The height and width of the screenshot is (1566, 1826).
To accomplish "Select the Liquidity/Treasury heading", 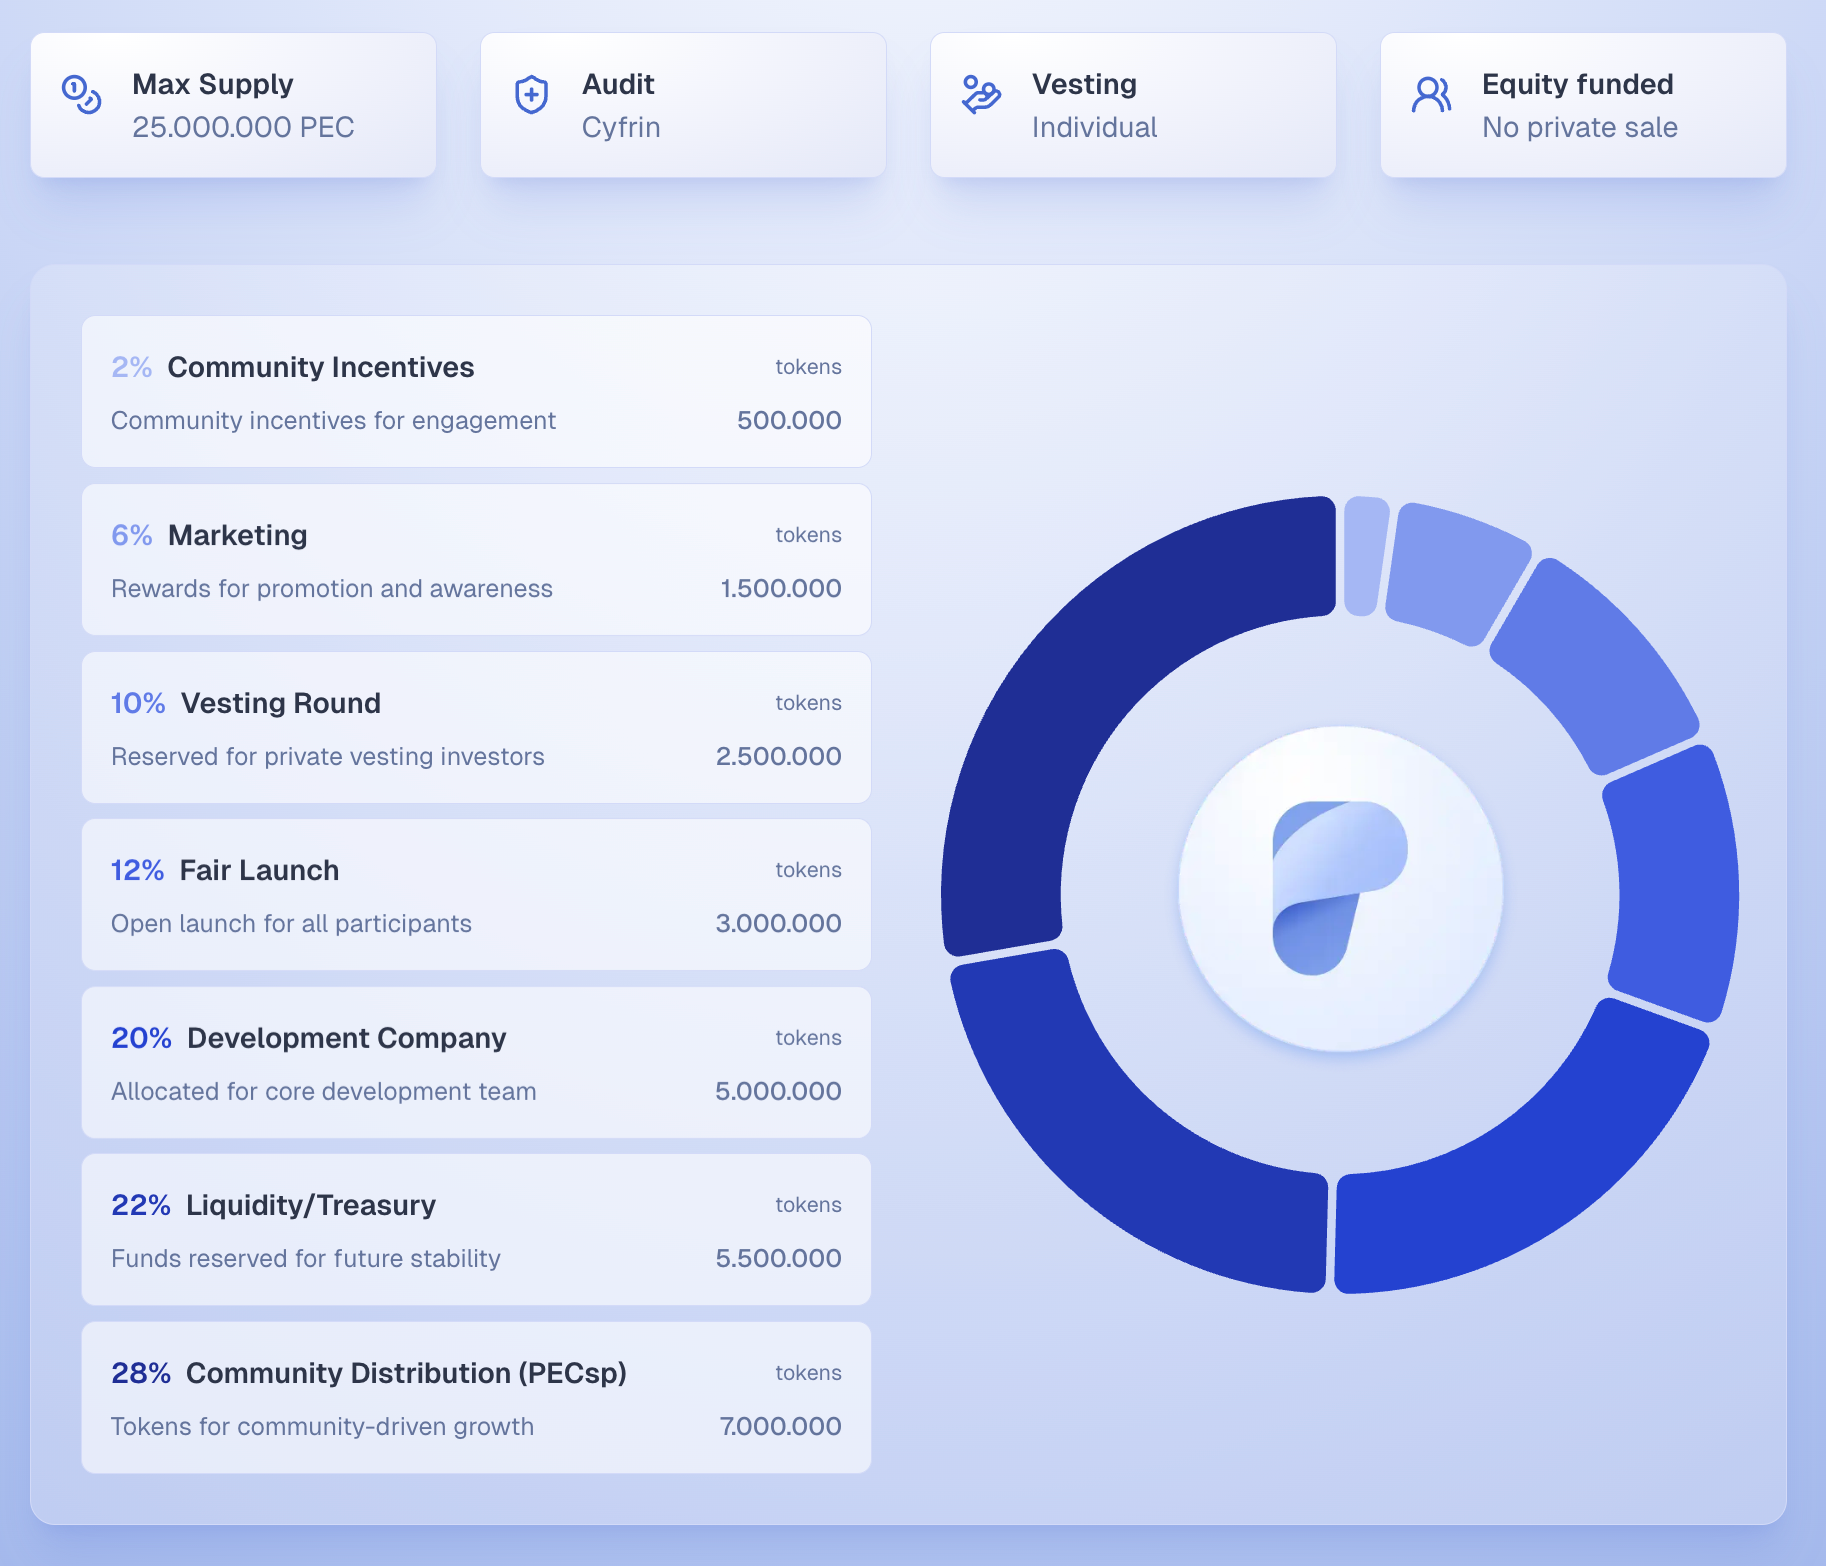I will (x=310, y=1205).
